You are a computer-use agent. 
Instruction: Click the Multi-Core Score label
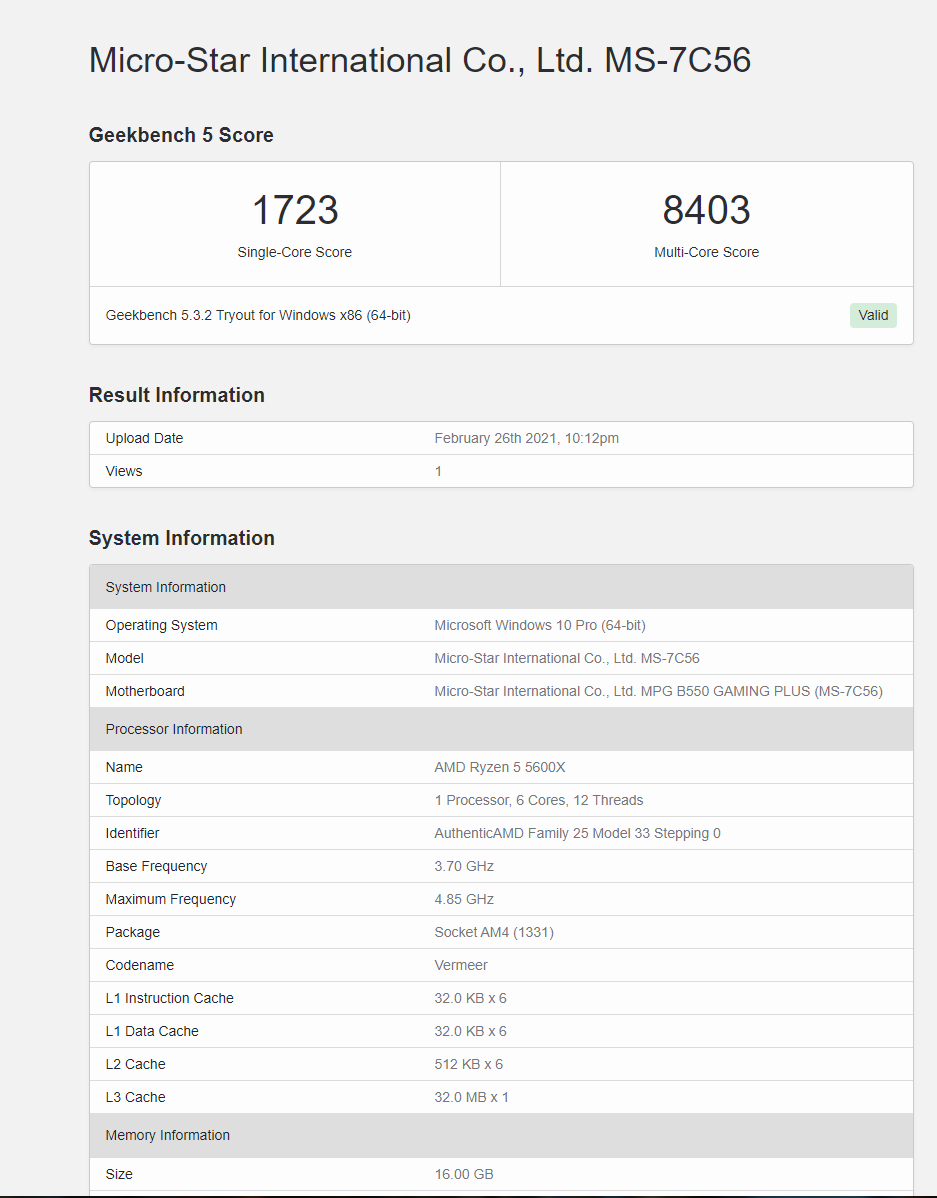tap(707, 252)
